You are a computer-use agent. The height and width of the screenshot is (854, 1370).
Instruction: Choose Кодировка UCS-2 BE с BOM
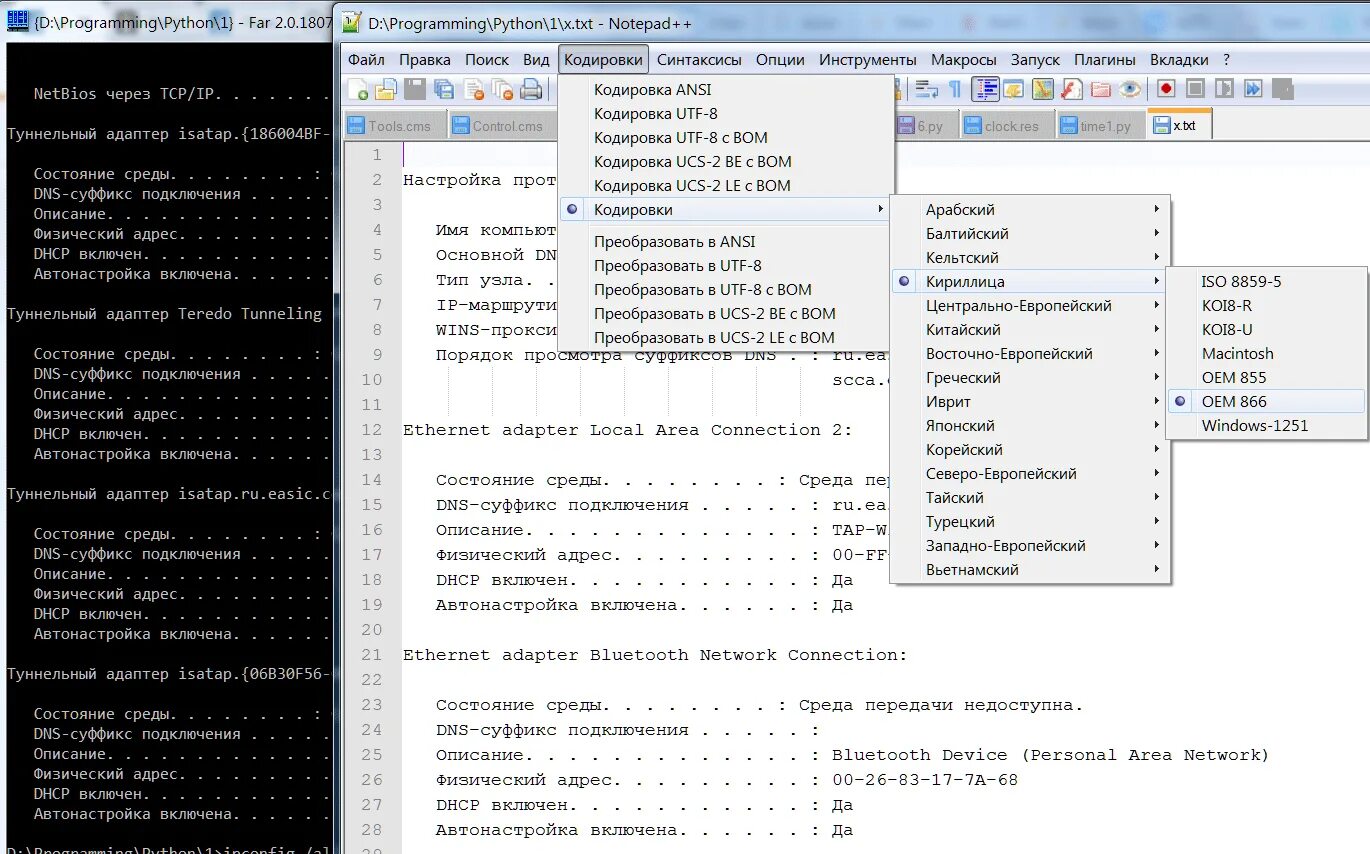pyautogui.click(x=725, y=161)
